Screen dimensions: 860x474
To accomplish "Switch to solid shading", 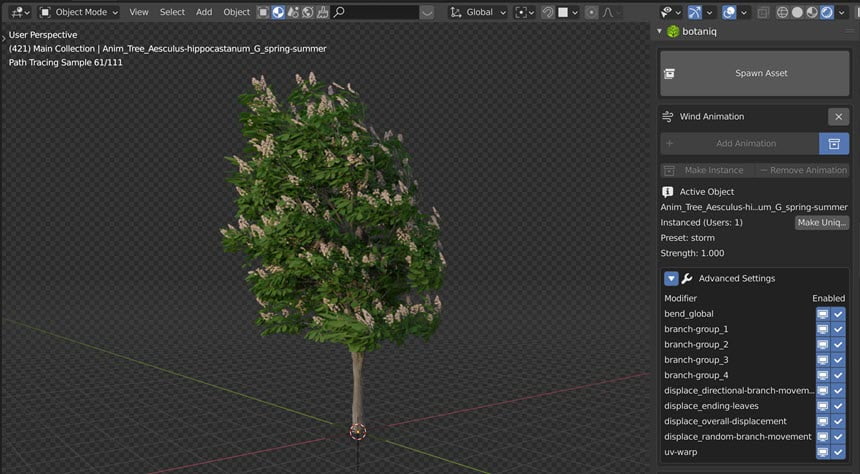I will (797, 12).
